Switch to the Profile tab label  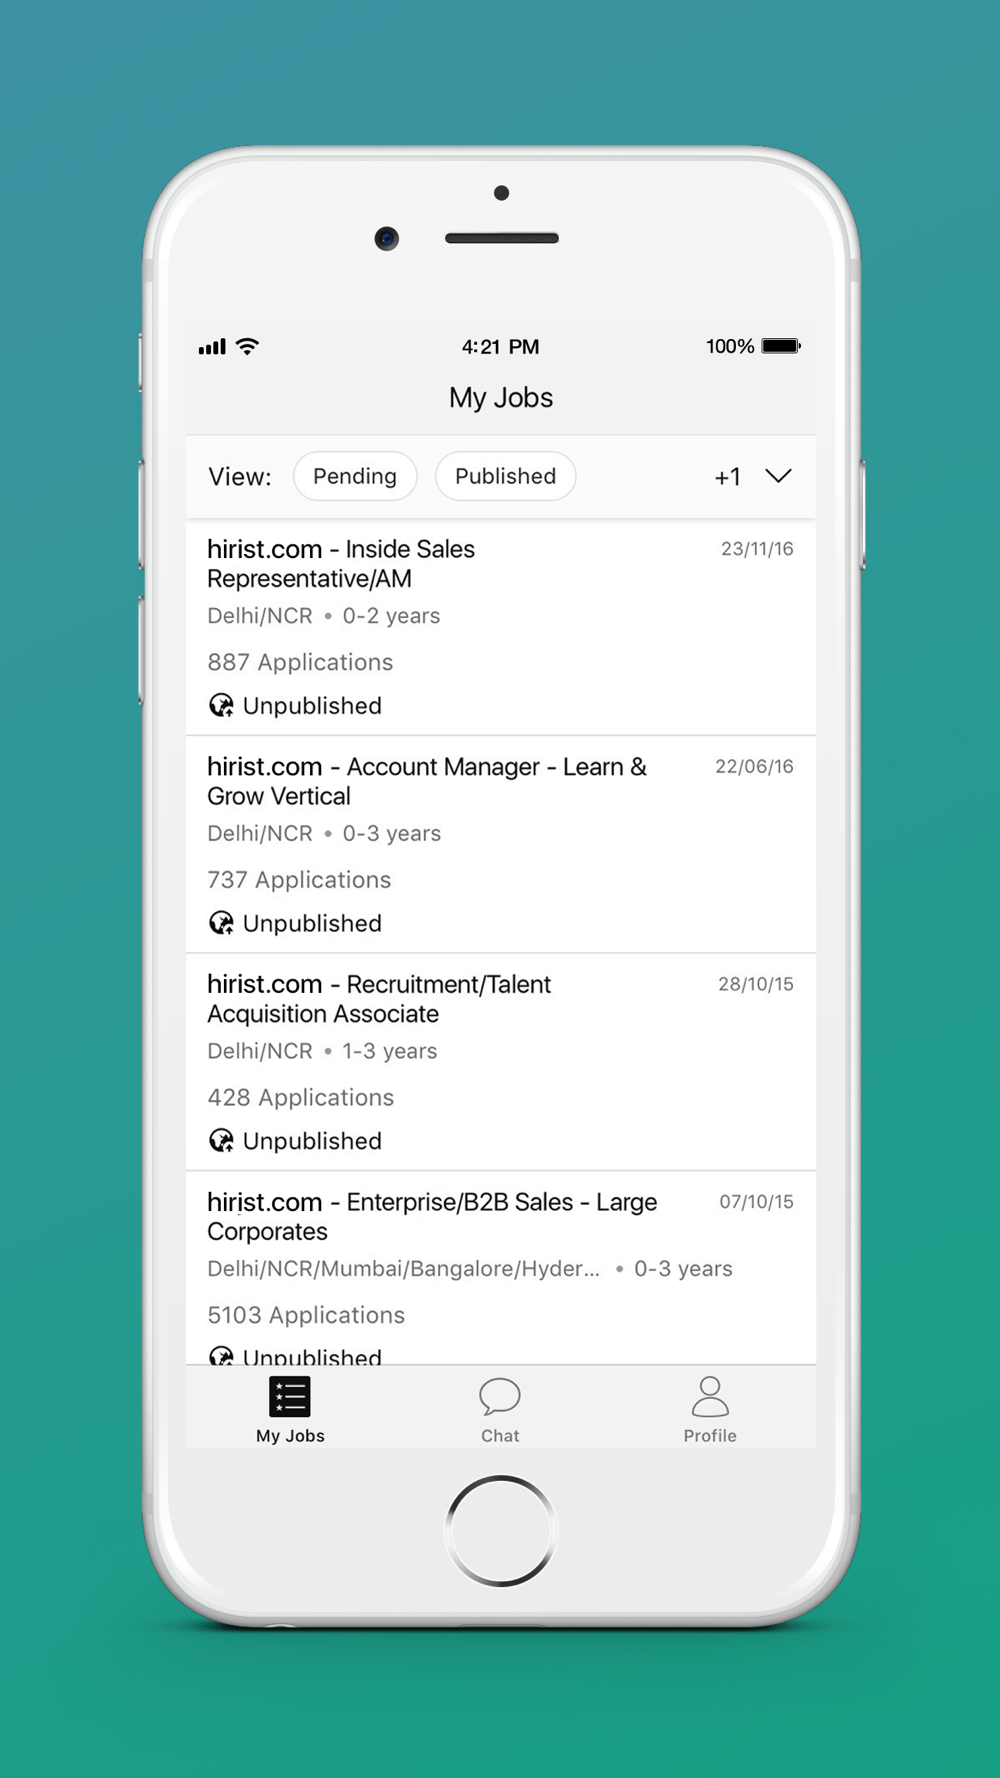[x=710, y=1436]
